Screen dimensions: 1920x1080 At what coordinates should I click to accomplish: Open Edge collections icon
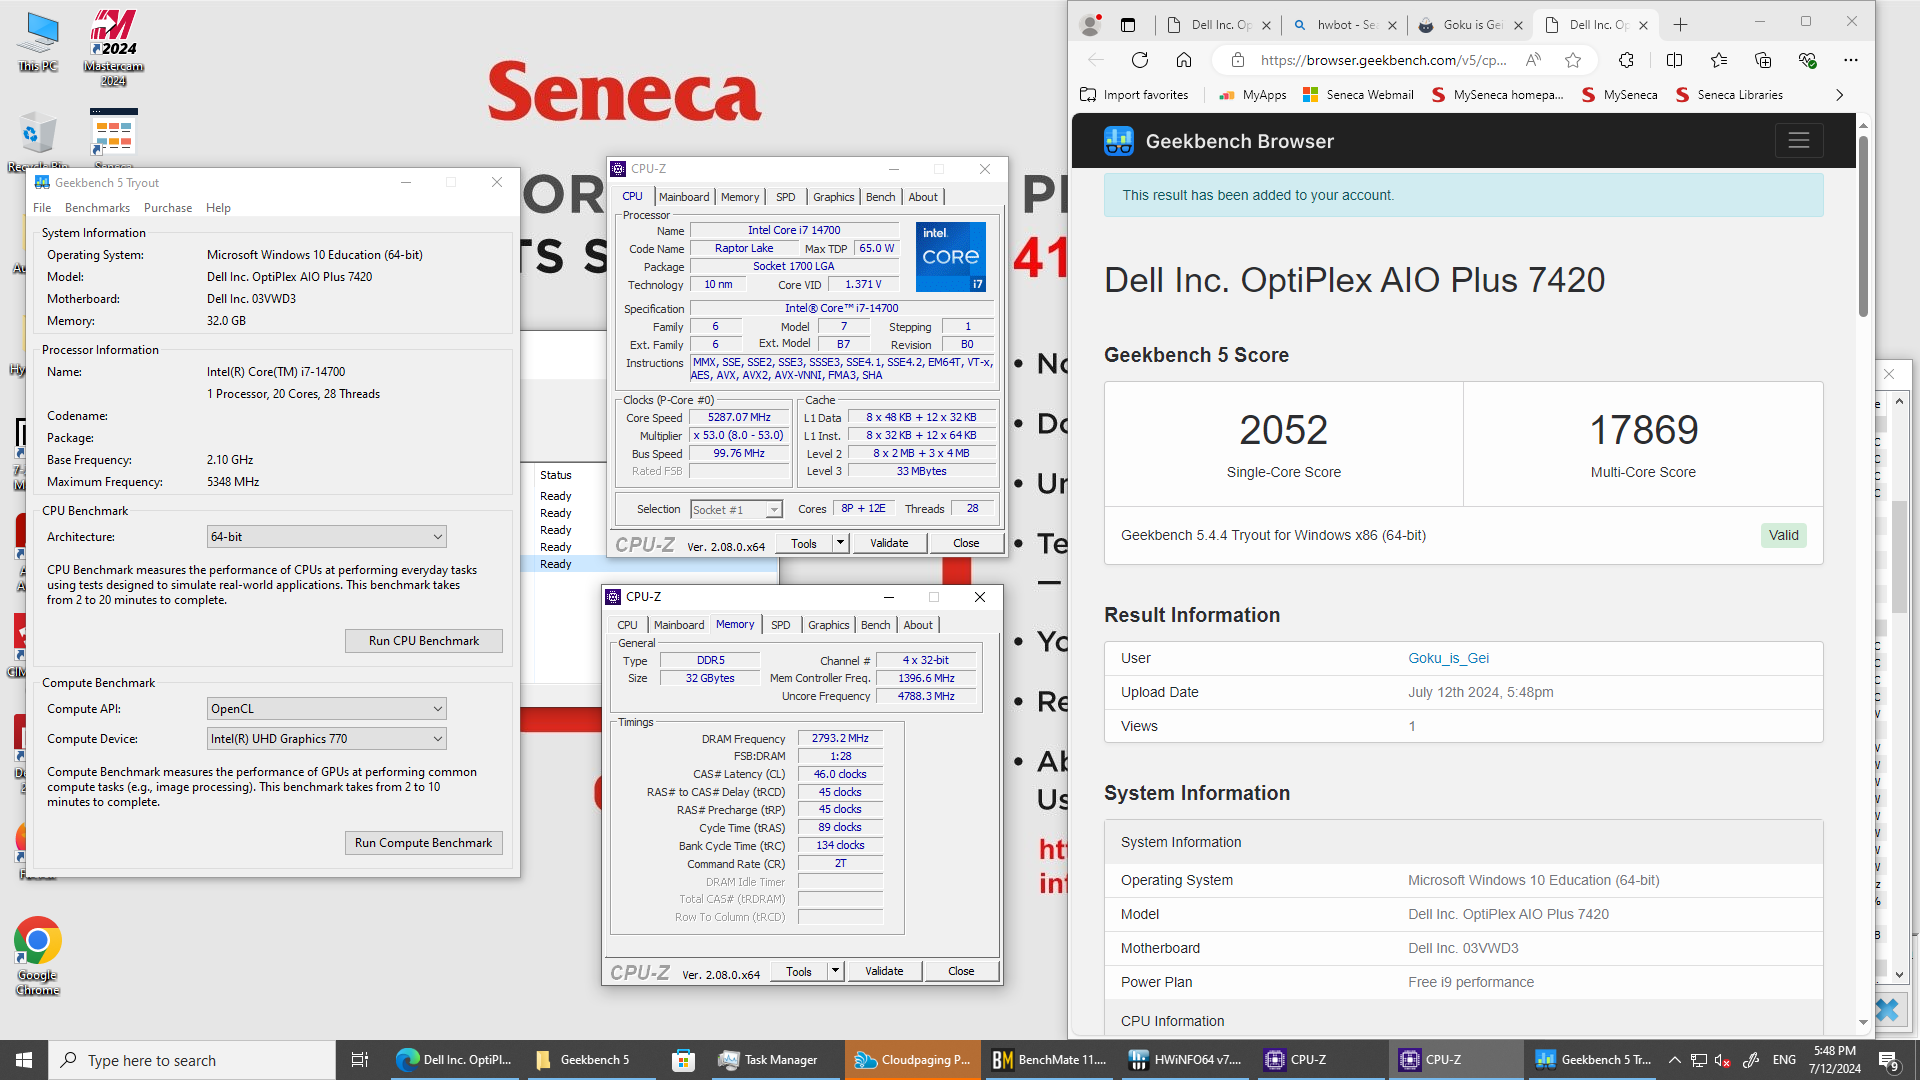[x=1762, y=60]
